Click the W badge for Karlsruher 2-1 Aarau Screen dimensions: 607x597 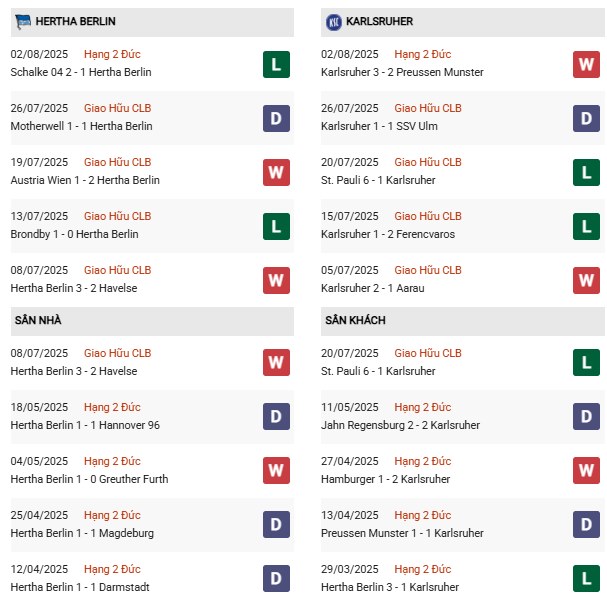click(586, 281)
